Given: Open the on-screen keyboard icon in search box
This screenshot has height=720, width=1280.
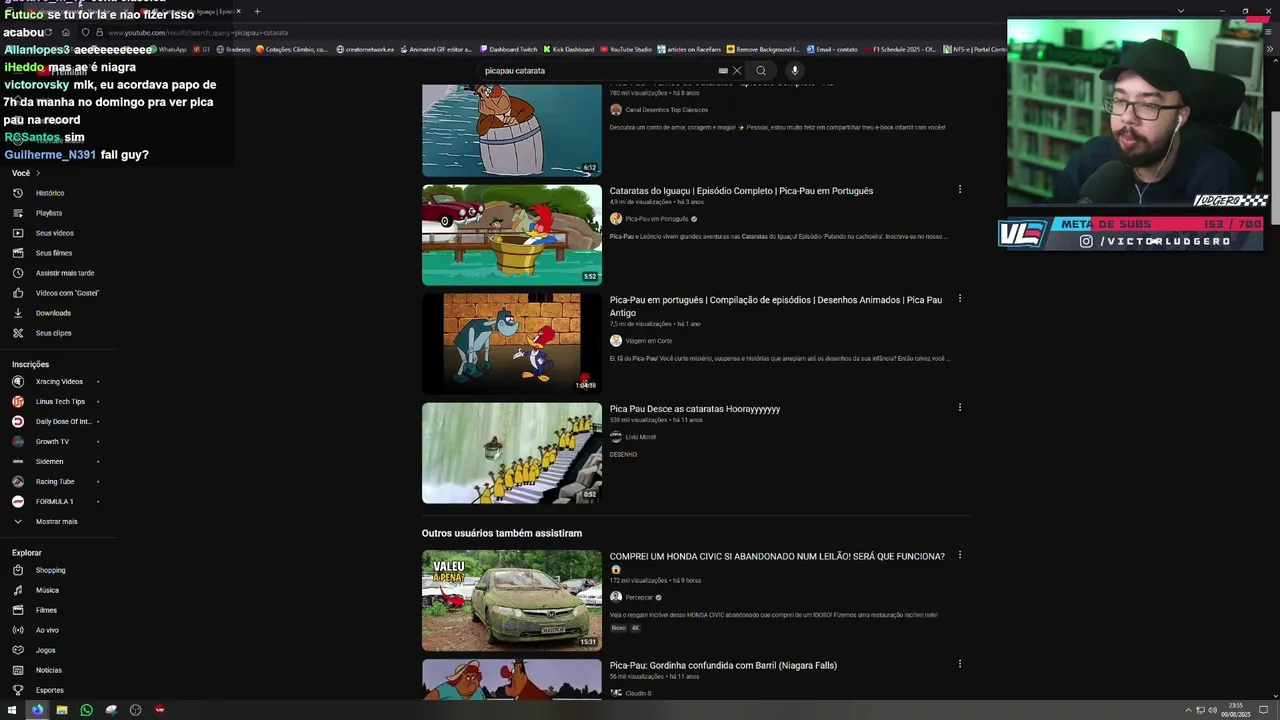Looking at the screenshot, I should tap(723, 71).
